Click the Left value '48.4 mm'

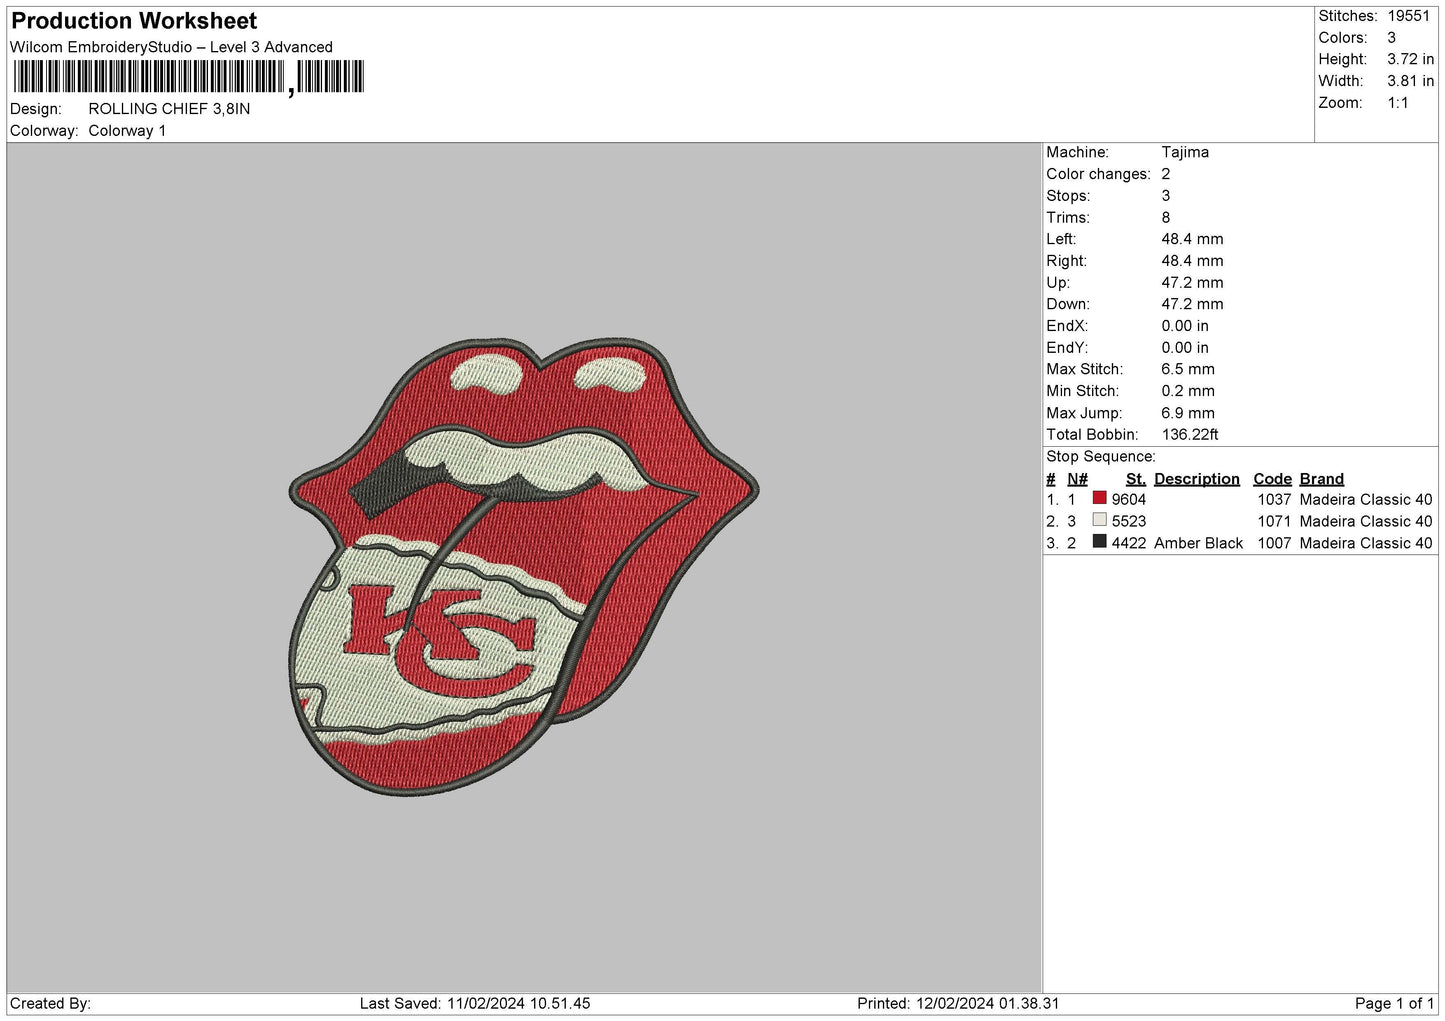pyautogui.click(x=1192, y=239)
